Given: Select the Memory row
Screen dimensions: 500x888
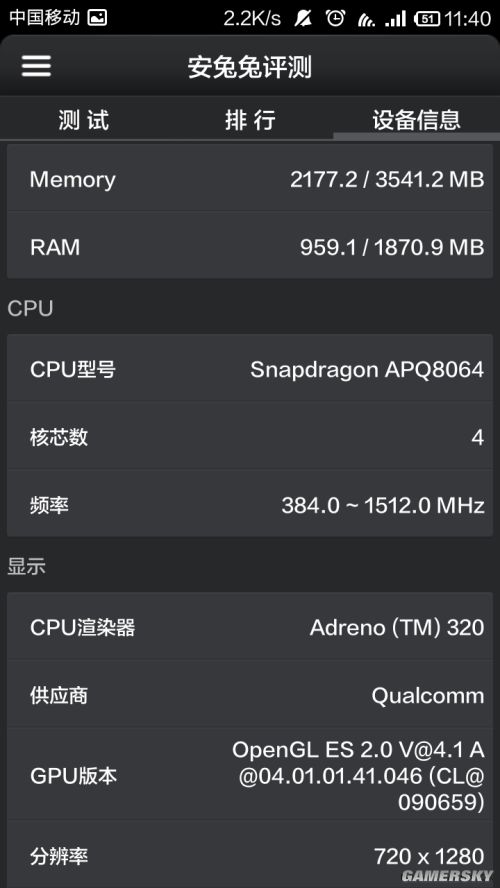Looking at the screenshot, I should pyautogui.click(x=250, y=180).
